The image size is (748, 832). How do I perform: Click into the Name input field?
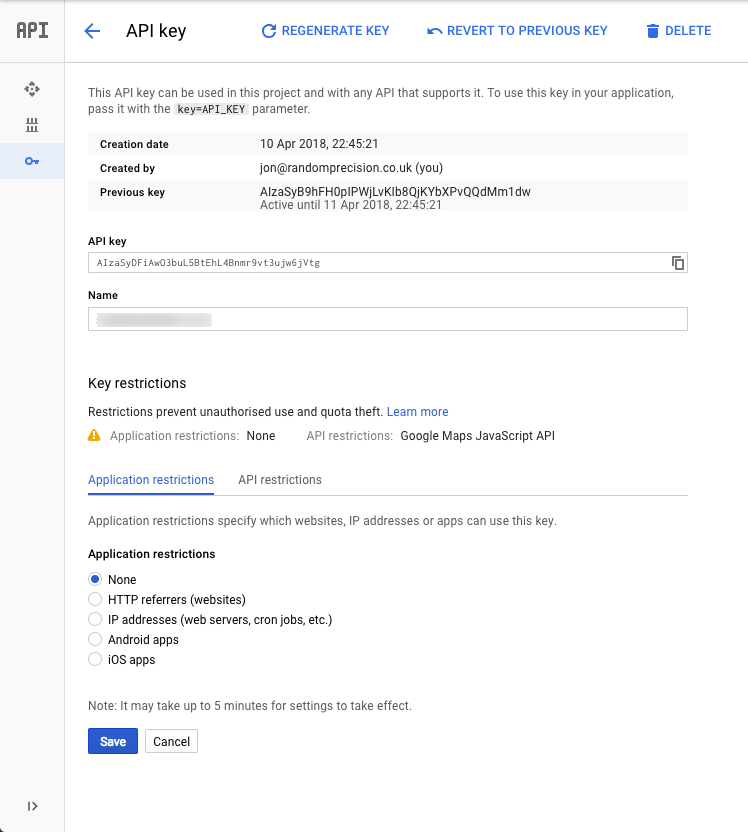click(388, 319)
